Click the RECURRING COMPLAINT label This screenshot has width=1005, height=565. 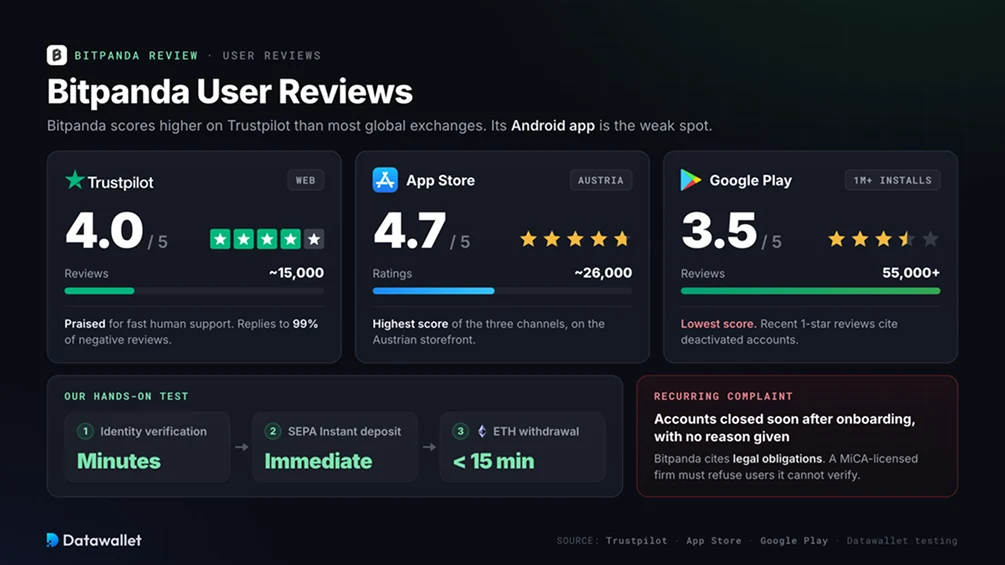tap(723, 397)
